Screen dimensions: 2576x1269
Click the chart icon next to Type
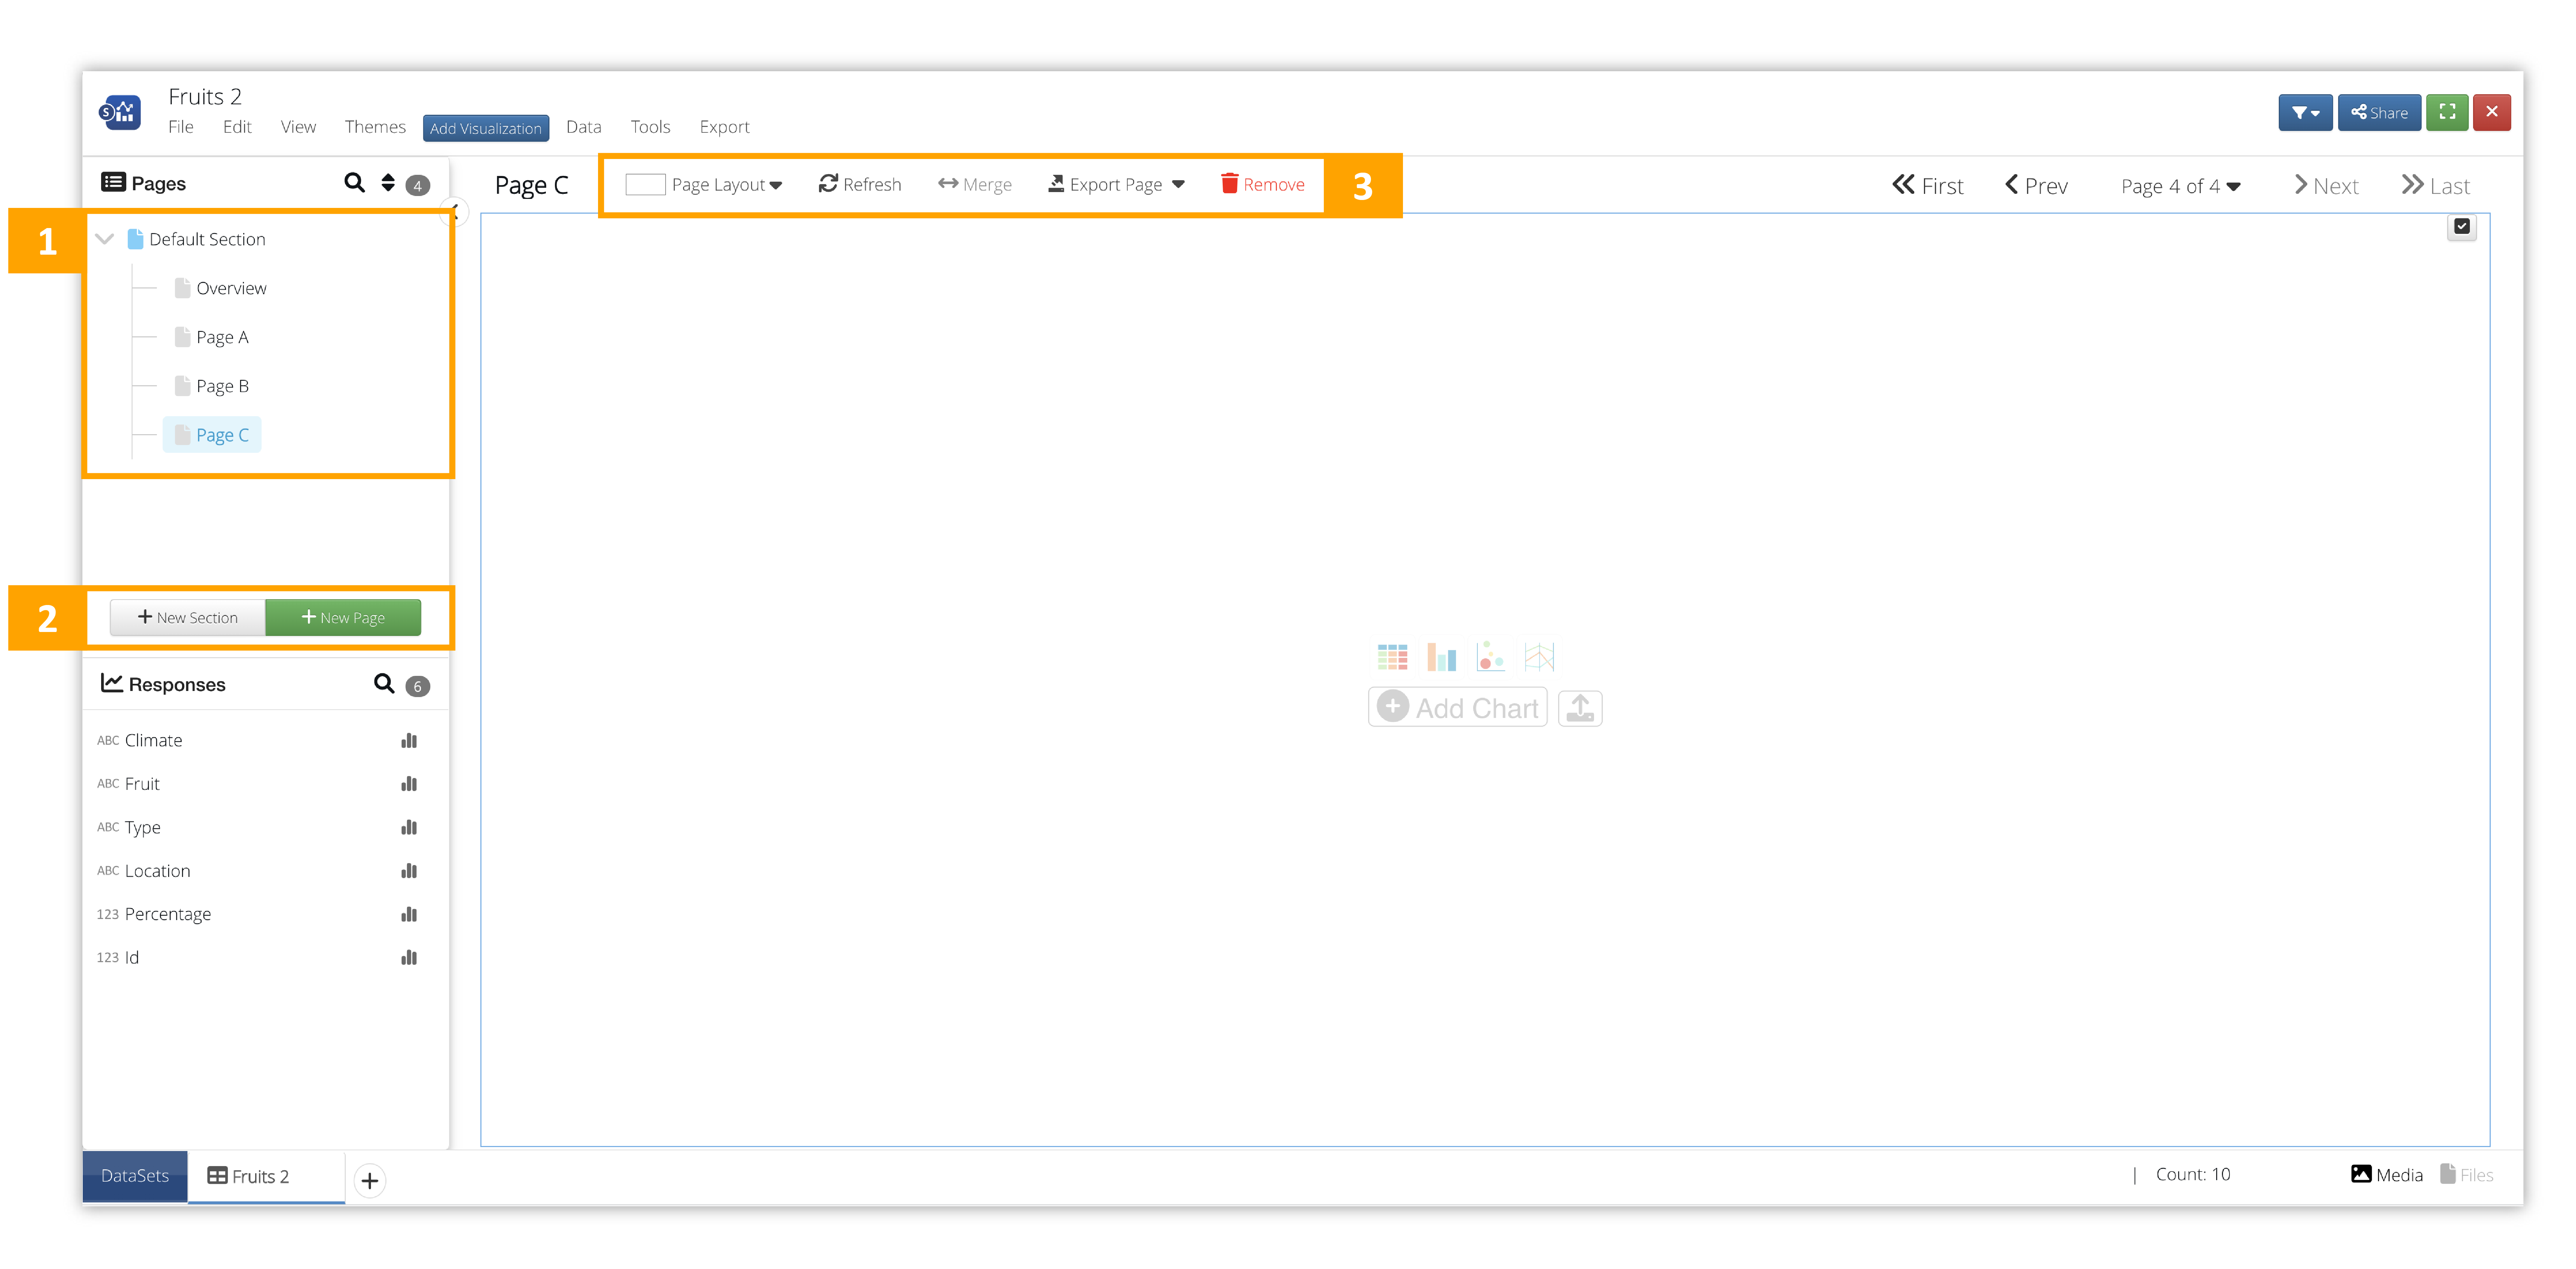[409, 828]
